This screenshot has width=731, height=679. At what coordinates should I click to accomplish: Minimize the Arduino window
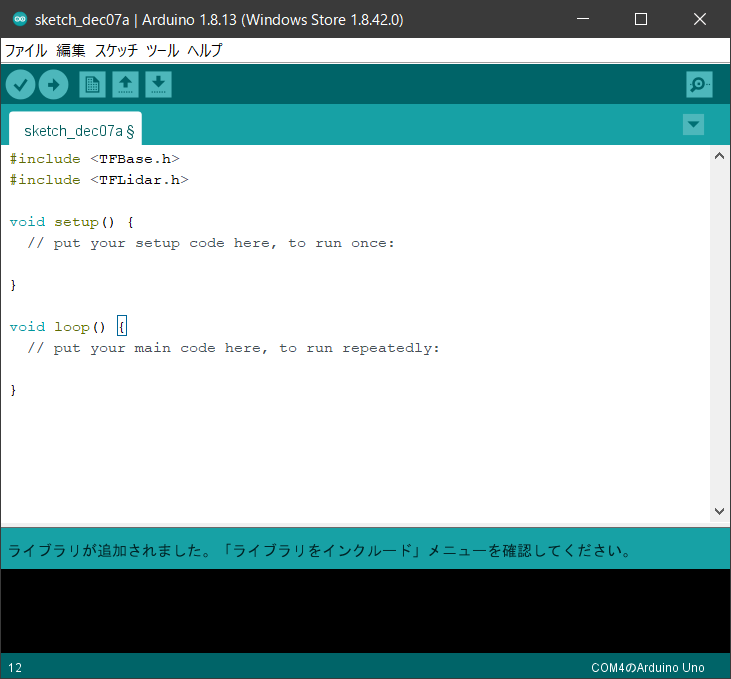(x=583, y=19)
